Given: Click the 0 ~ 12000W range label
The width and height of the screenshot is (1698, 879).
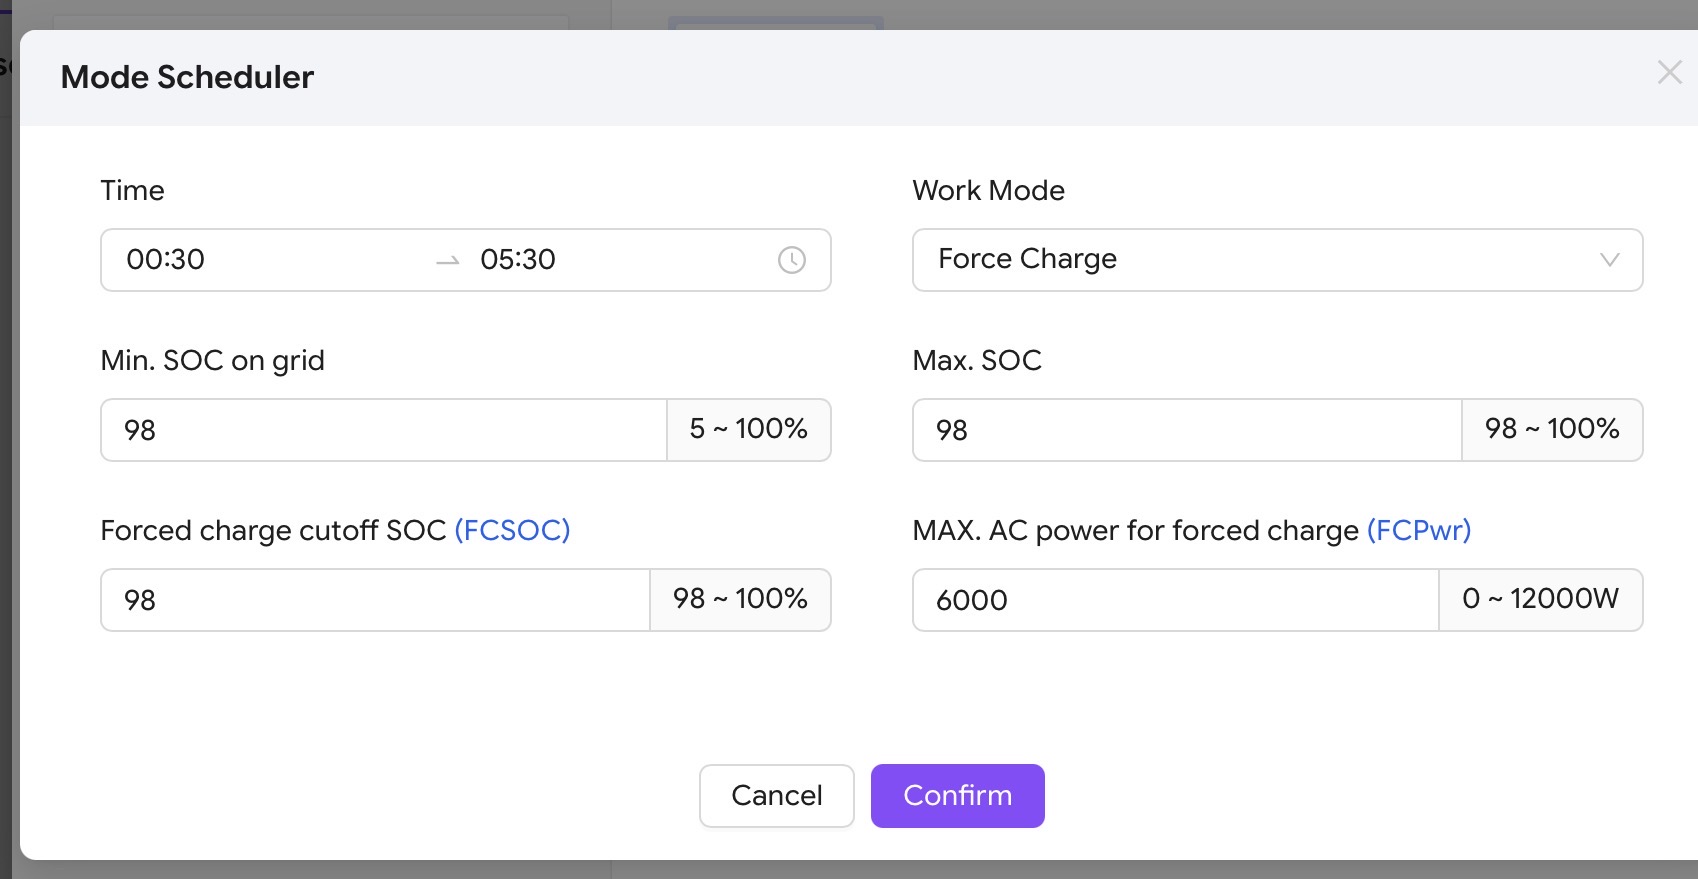Looking at the screenshot, I should pyautogui.click(x=1540, y=599).
